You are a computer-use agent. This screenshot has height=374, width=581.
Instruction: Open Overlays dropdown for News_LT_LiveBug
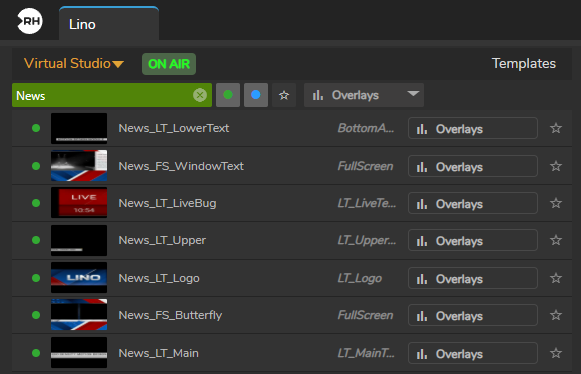pyautogui.click(x=473, y=203)
